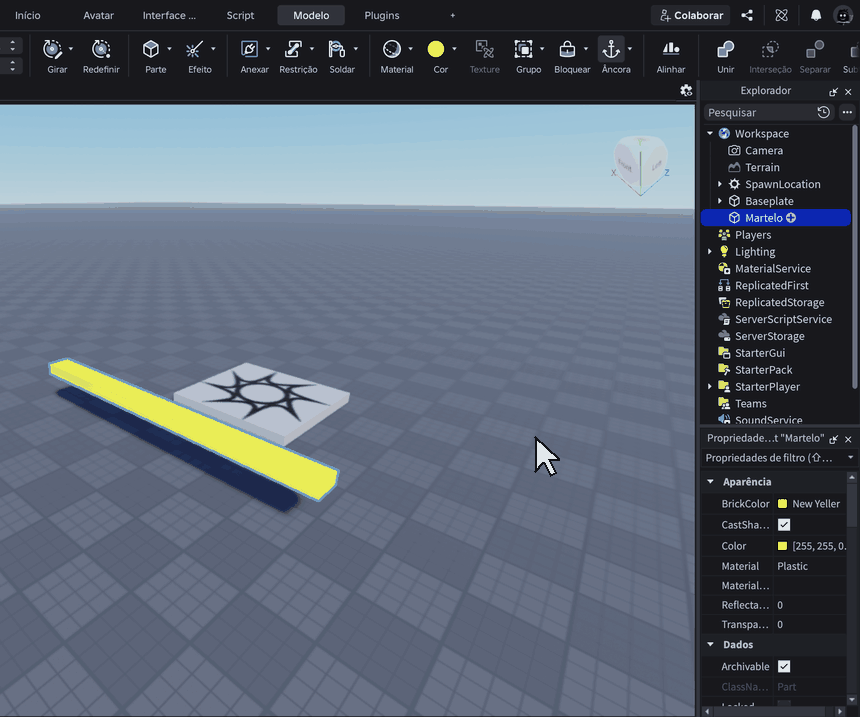Collapse the Workspace tree node
This screenshot has height=717, width=860.
pos(710,133)
